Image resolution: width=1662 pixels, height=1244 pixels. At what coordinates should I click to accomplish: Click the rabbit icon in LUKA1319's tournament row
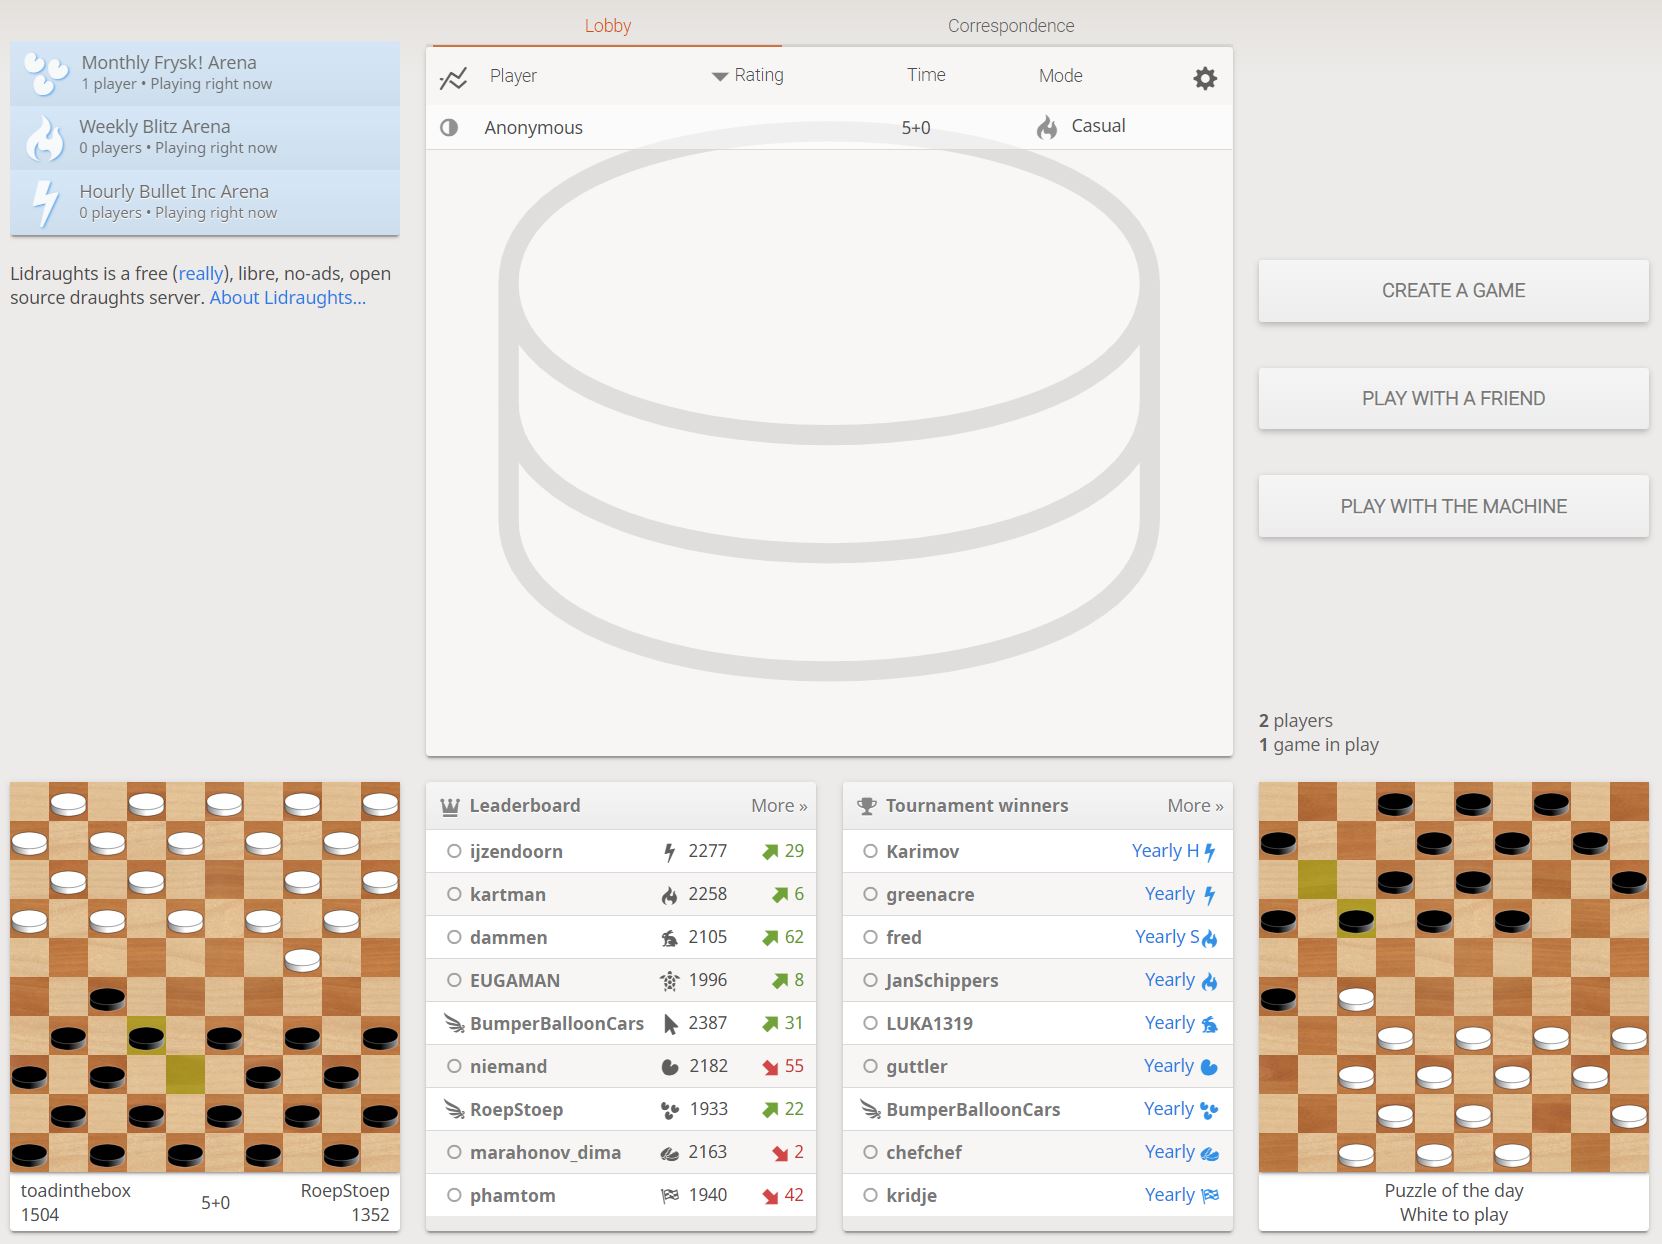pyautogui.click(x=1210, y=1024)
